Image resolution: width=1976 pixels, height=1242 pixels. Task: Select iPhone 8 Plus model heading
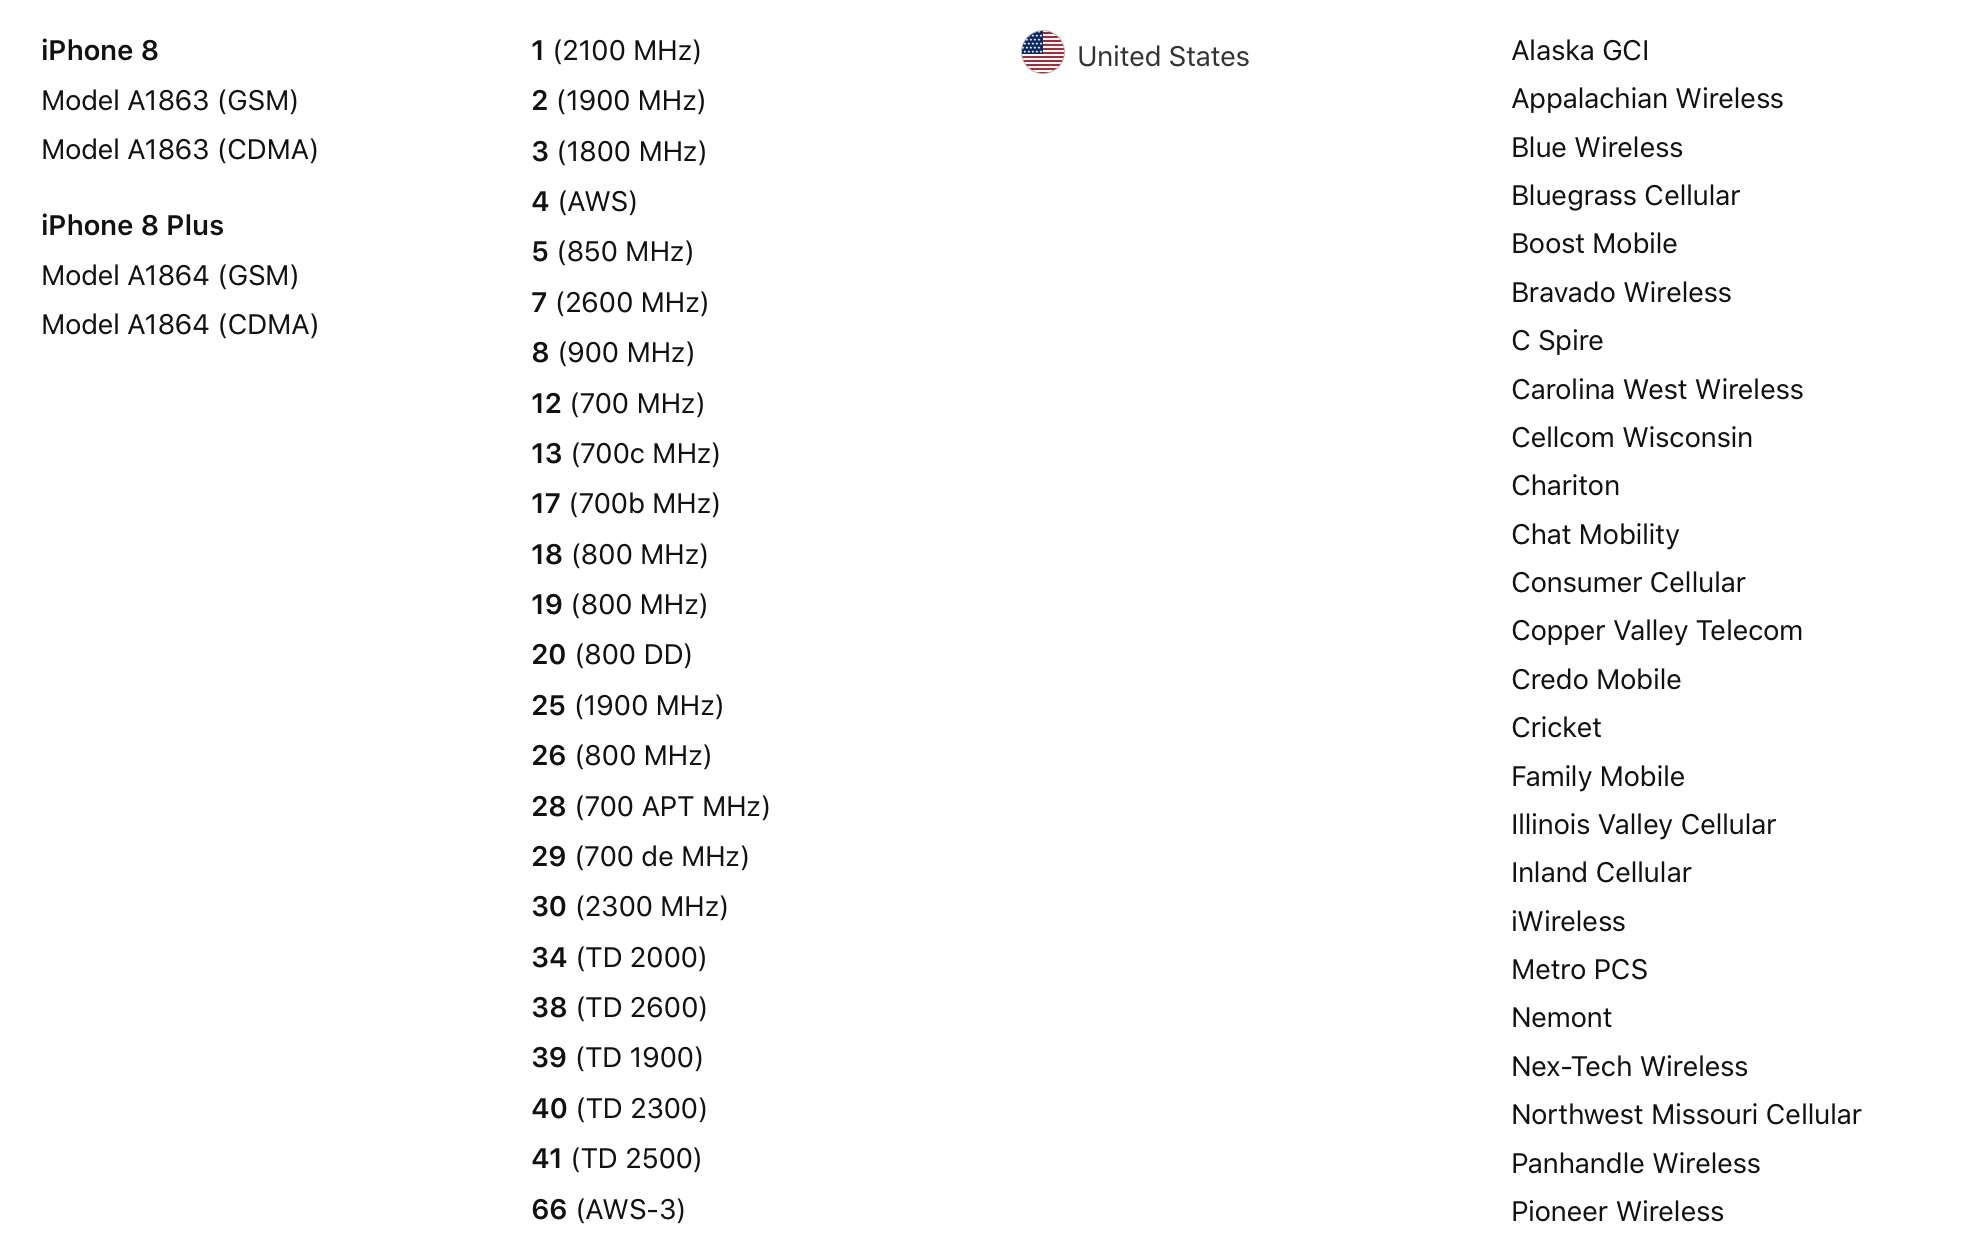point(143,226)
